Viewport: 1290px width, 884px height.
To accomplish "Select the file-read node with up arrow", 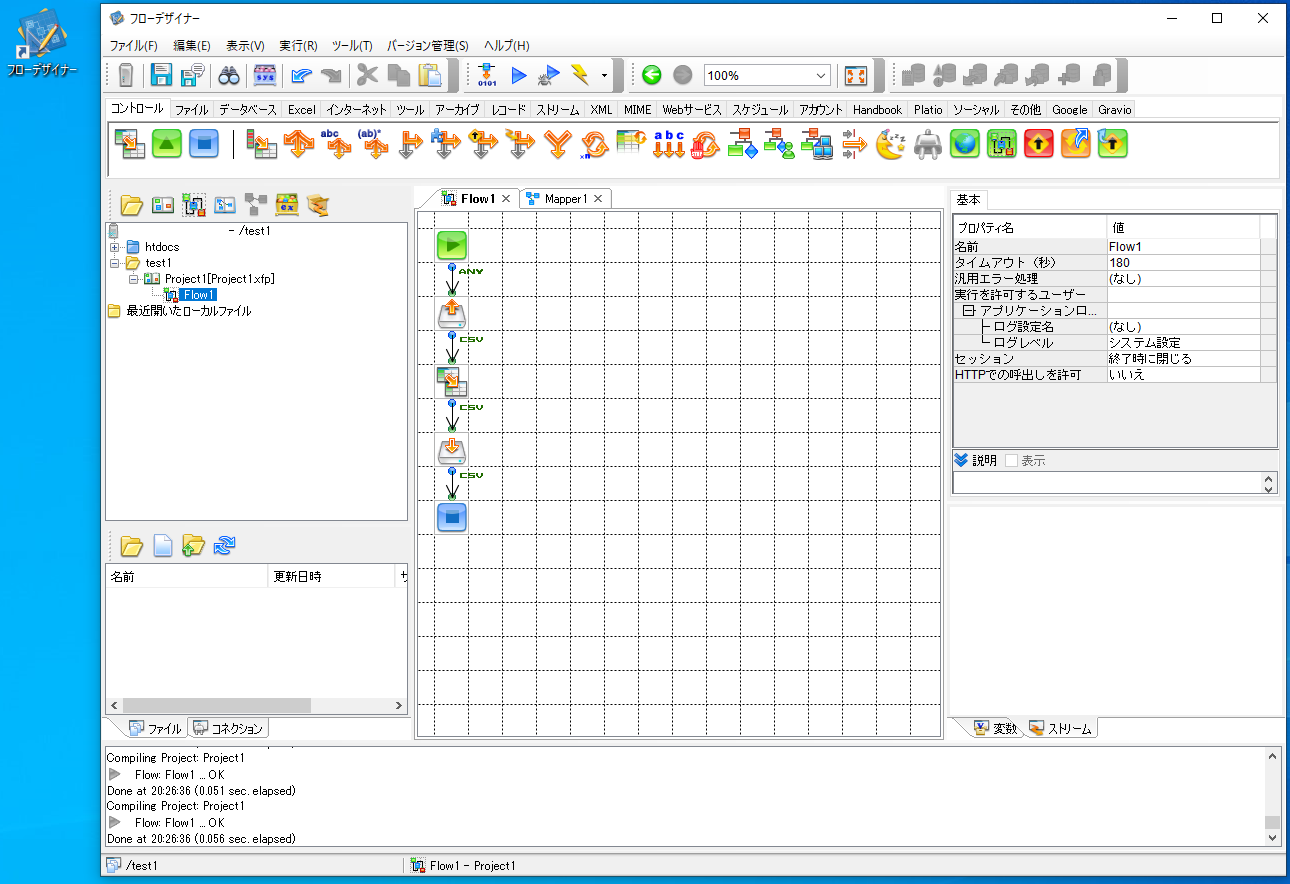I will point(452,314).
